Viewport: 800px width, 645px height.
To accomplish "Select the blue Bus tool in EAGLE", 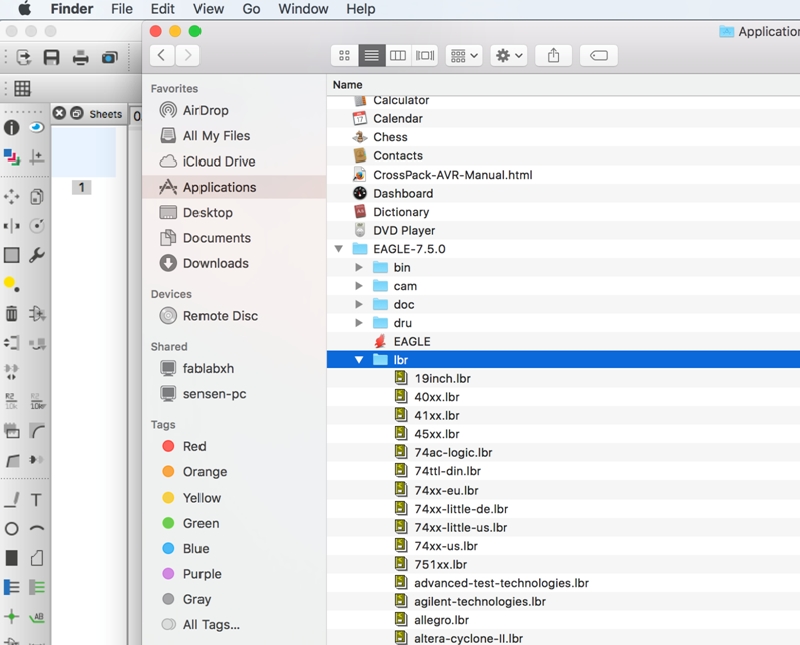I will coord(11,587).
